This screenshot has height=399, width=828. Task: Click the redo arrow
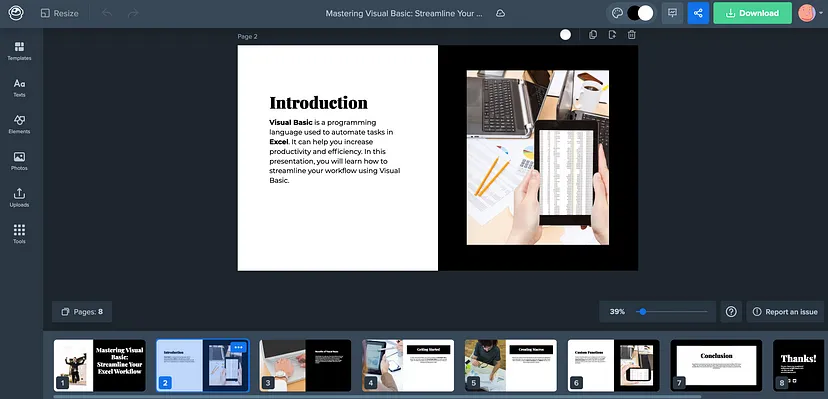coord(133,13)
